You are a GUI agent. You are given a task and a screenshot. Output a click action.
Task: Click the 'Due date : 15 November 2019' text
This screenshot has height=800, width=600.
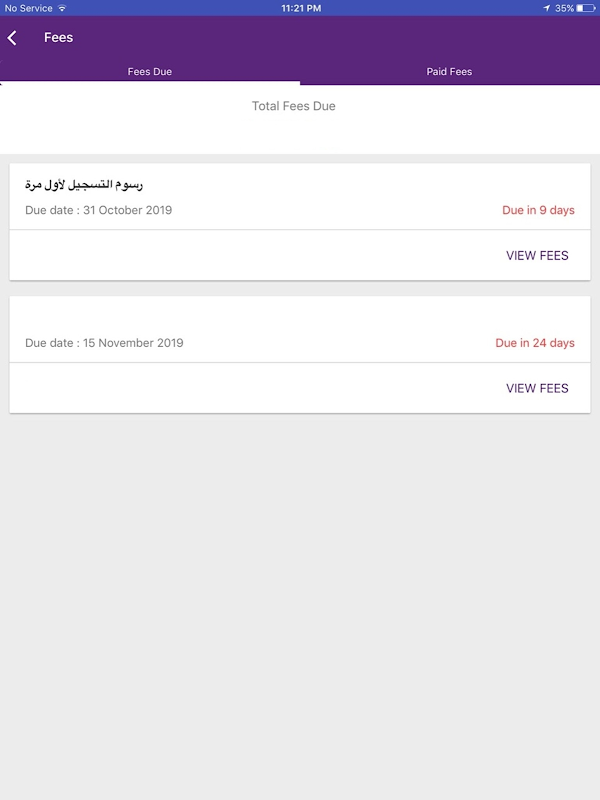104,343
